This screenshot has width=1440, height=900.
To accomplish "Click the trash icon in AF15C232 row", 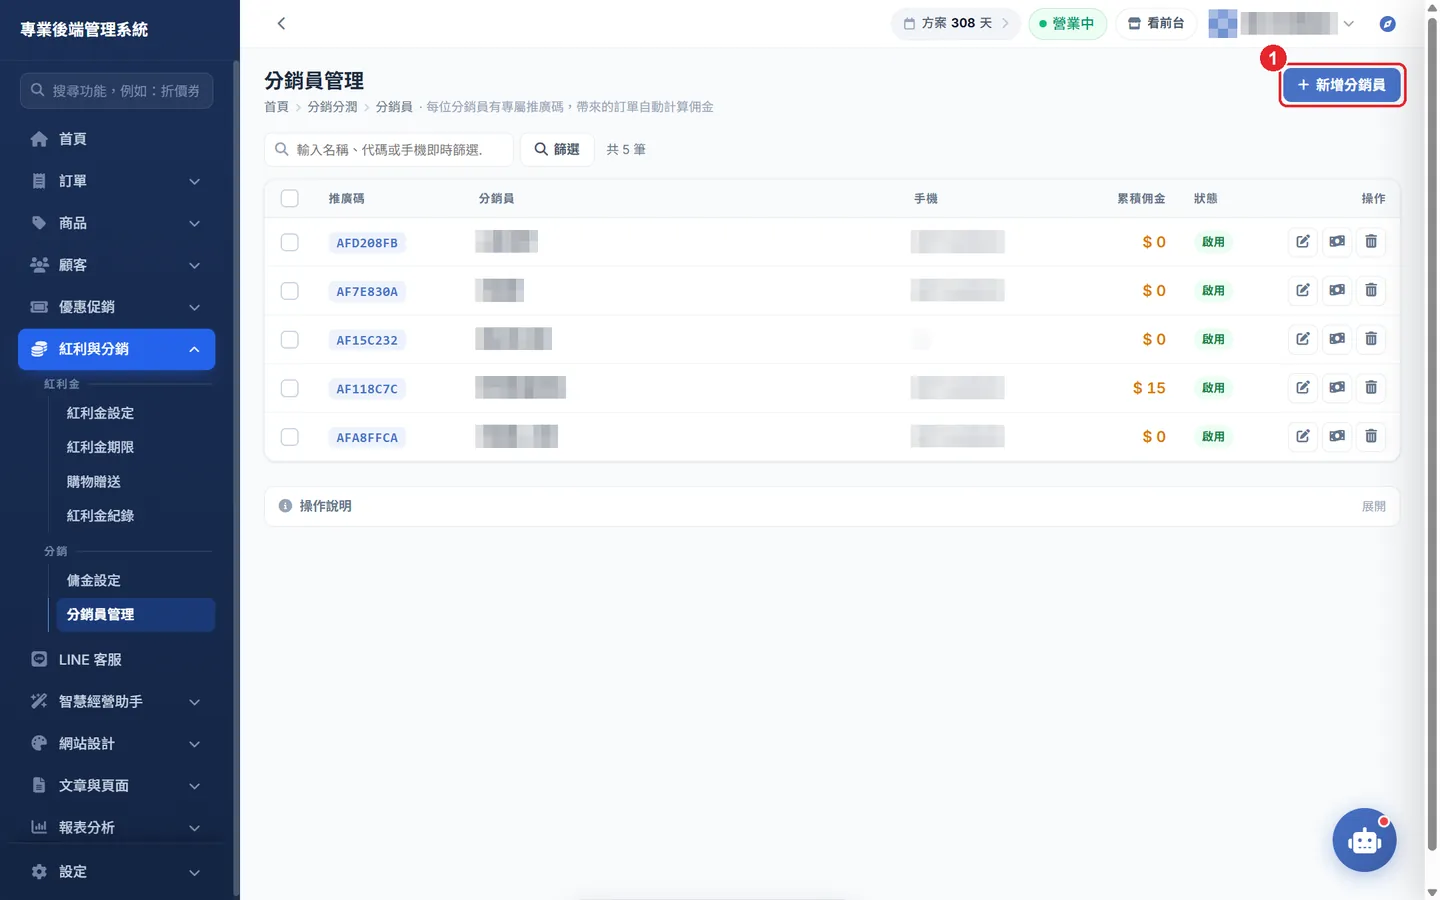I will point(1371,339).
